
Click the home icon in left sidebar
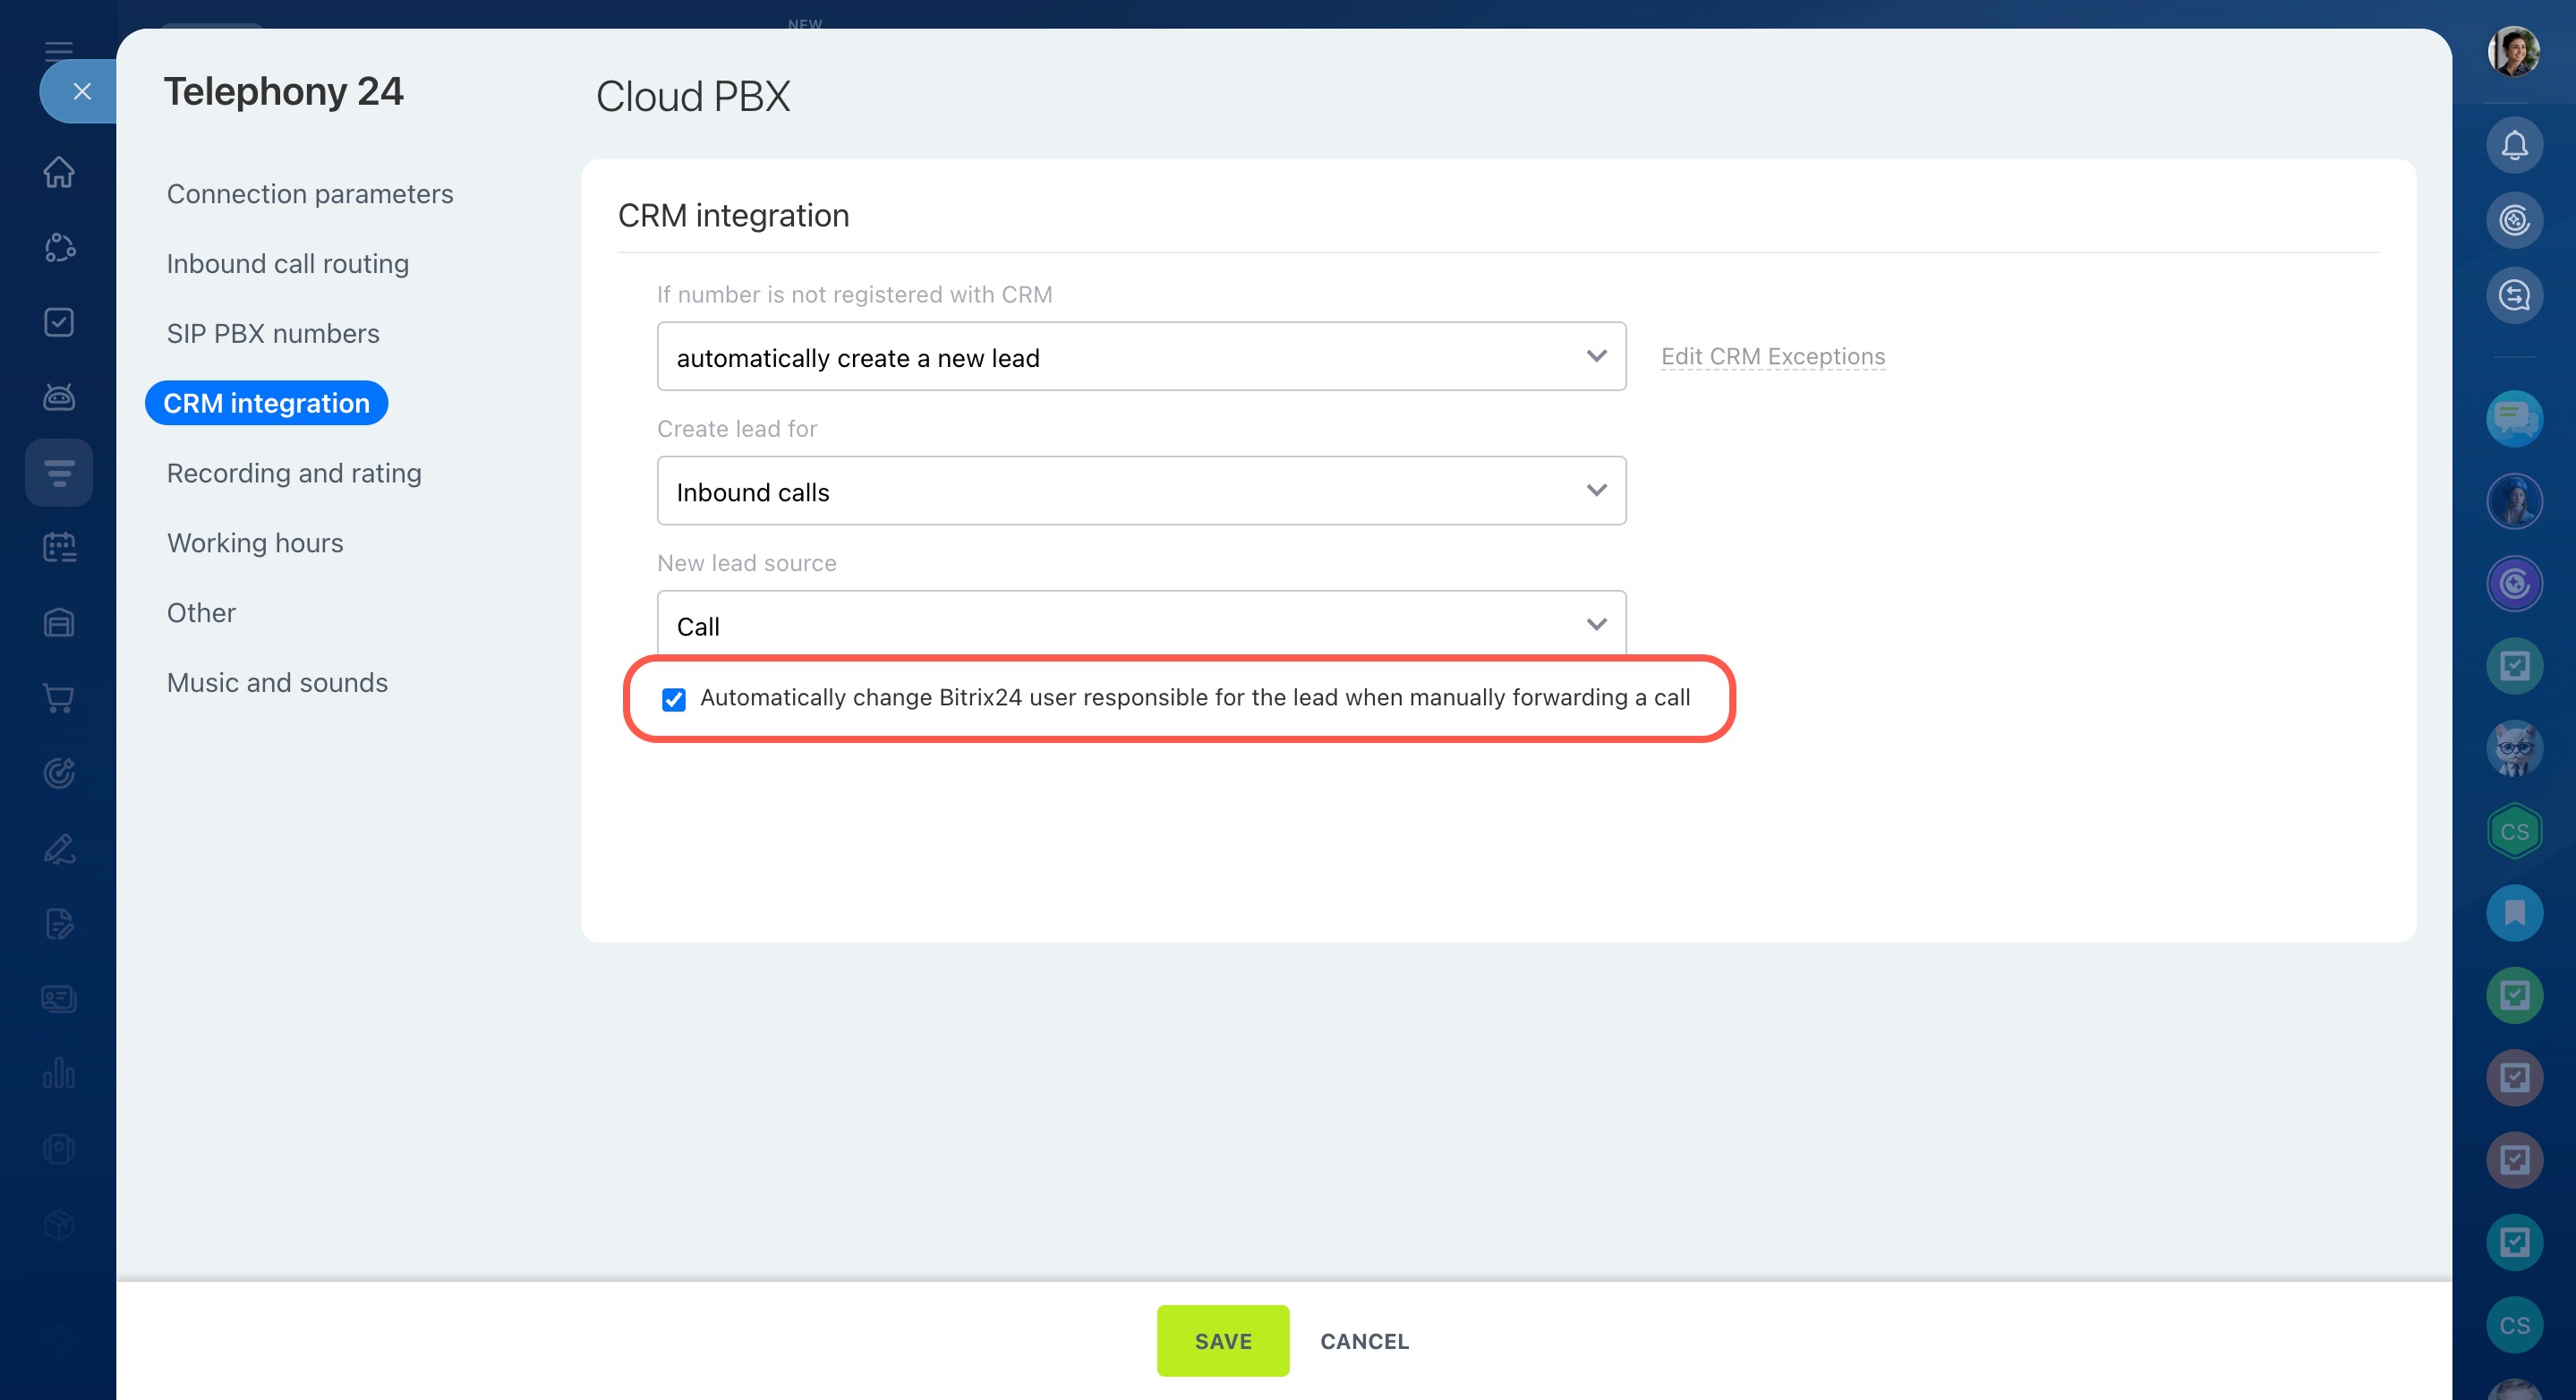[59, 172]
